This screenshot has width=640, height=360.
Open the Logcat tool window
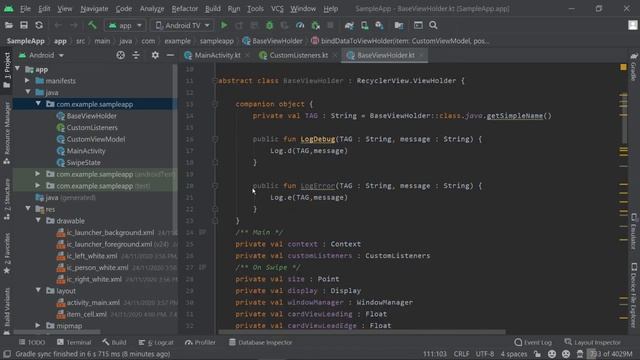156,342
